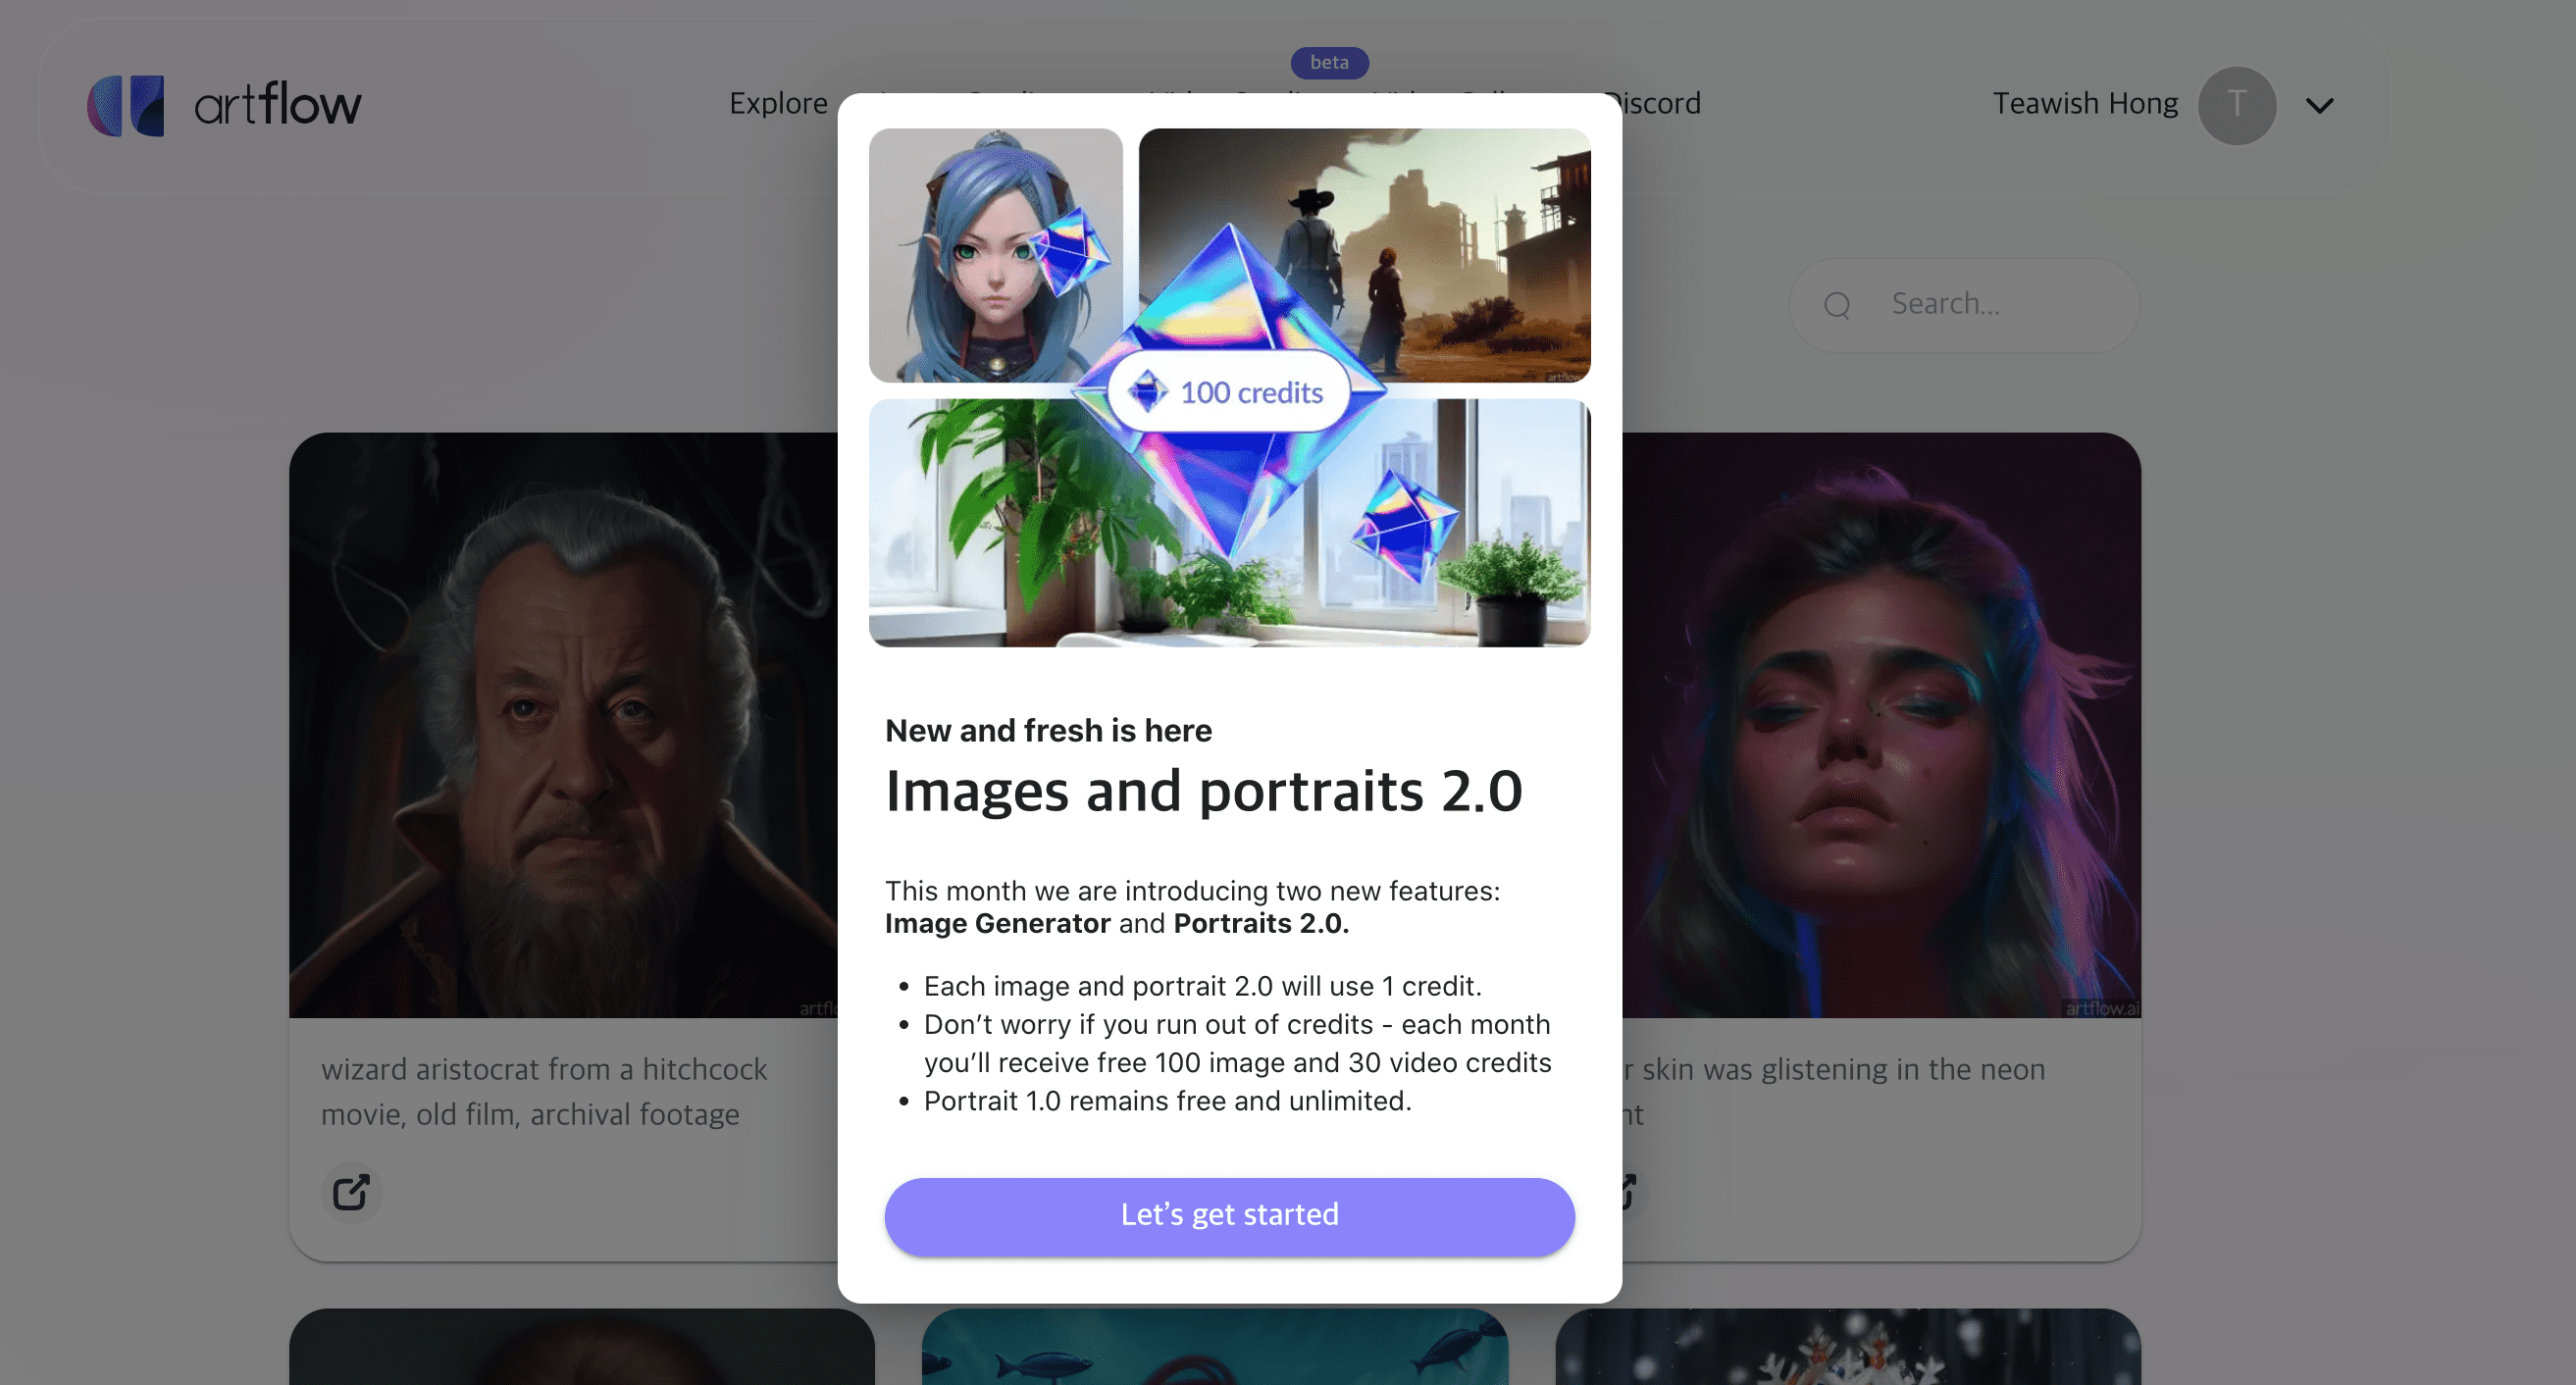Click the round T avatar icon
Image resolution: width=2576 pixels, height=1385 pixels.
[x=2236, y=105]
